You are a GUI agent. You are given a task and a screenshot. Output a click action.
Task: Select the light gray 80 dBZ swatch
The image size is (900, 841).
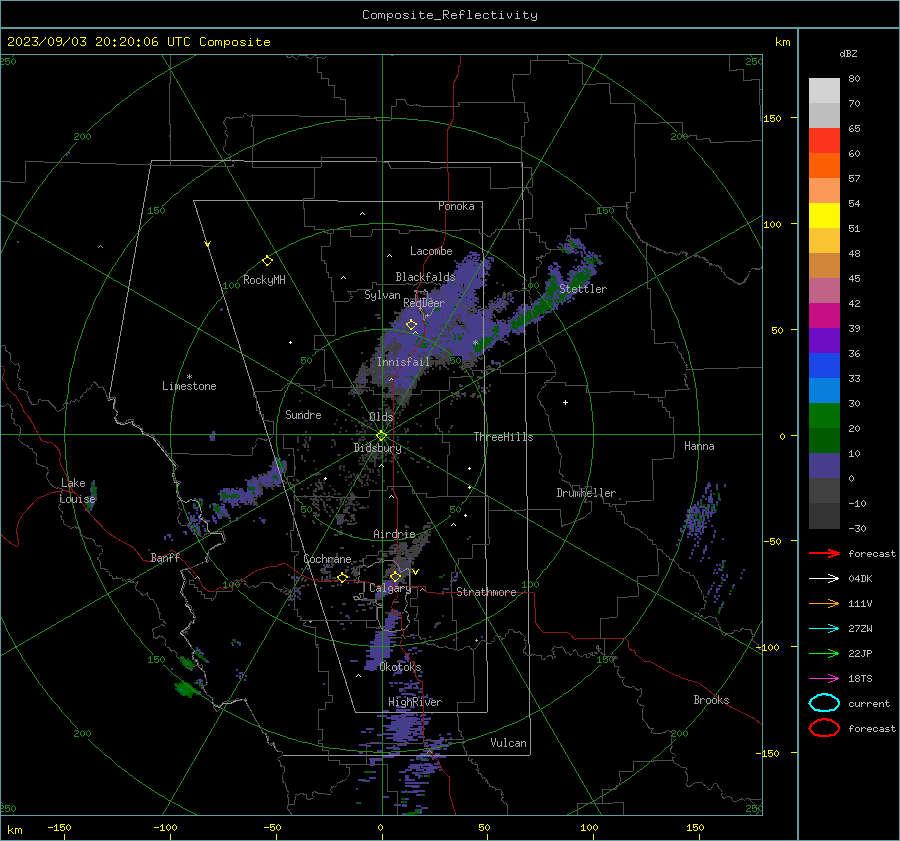[824, 90]
